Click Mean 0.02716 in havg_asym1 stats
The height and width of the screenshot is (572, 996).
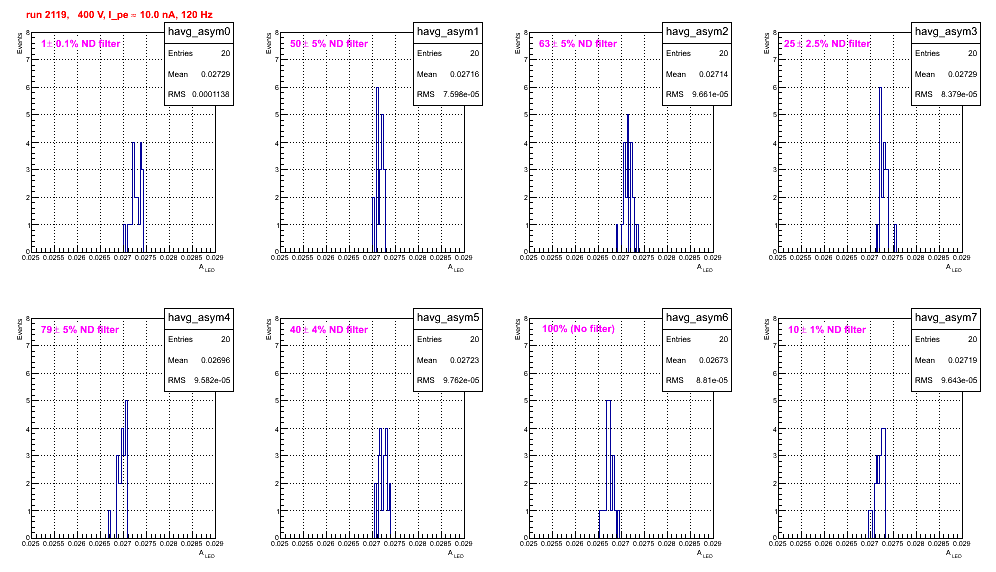(x=448, y=74)
